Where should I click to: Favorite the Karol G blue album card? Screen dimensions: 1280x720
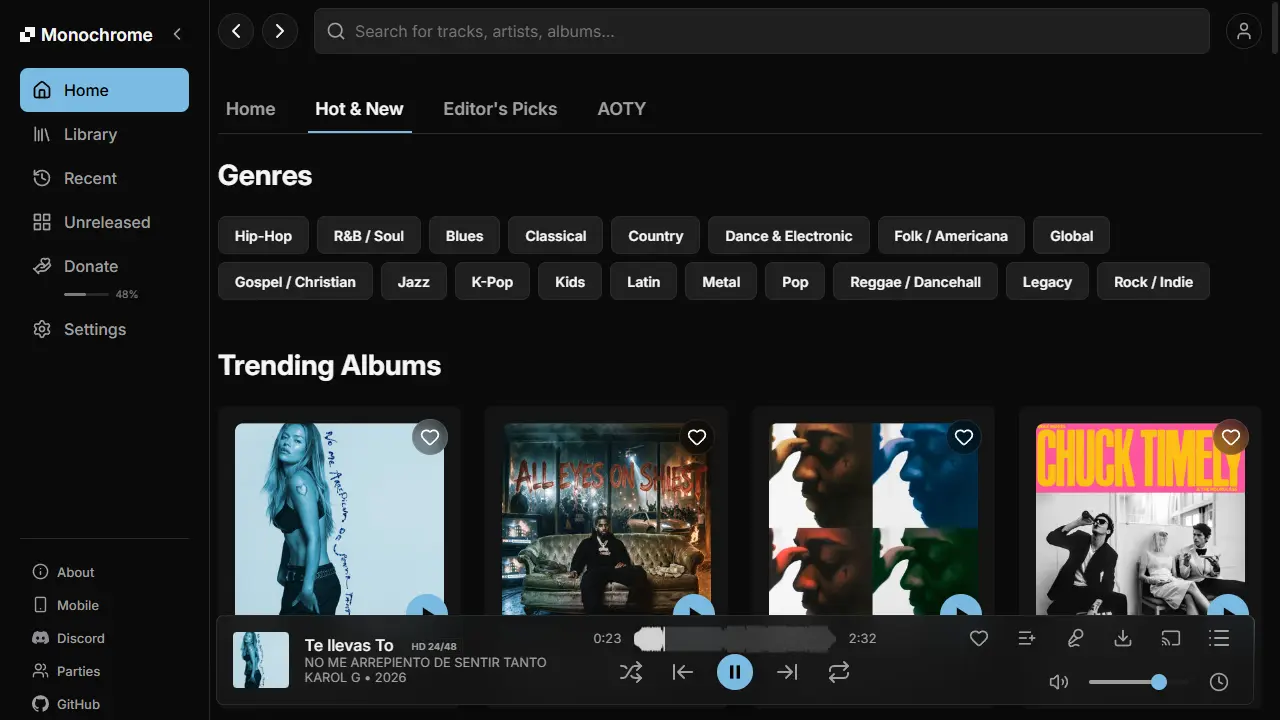pyautogui.click(x=430, y=437)
